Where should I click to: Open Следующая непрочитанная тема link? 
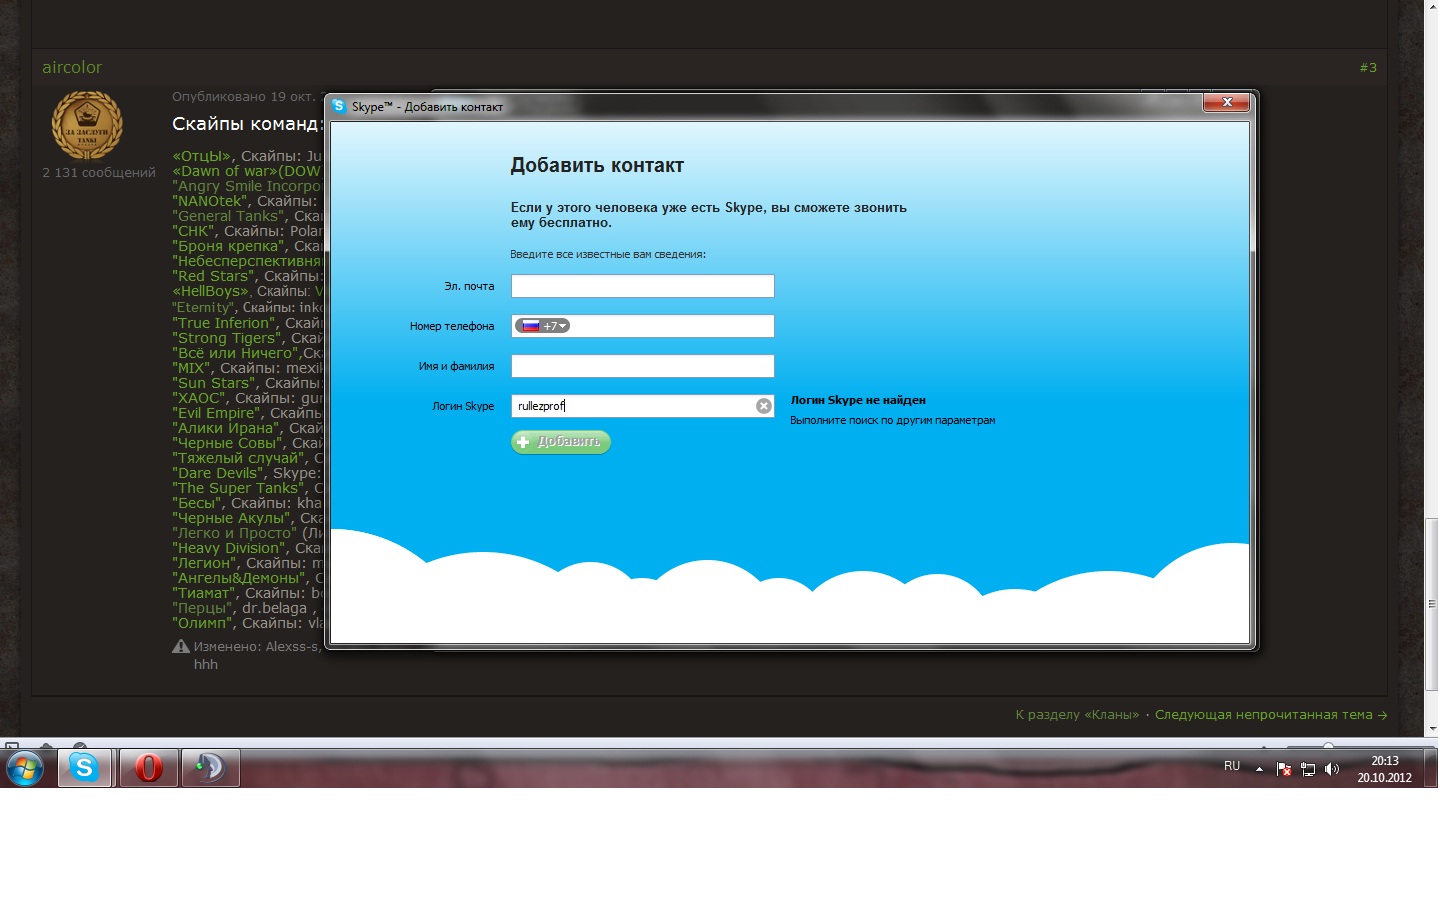1271,715
